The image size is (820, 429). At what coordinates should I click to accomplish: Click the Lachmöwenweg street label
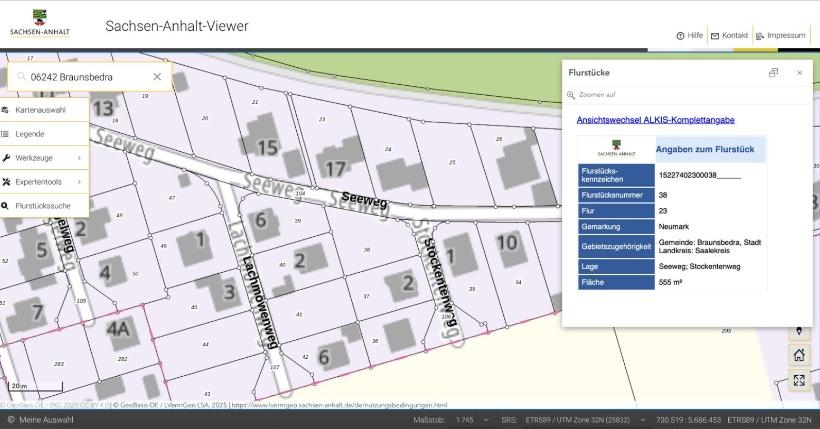tap(260, 302)
